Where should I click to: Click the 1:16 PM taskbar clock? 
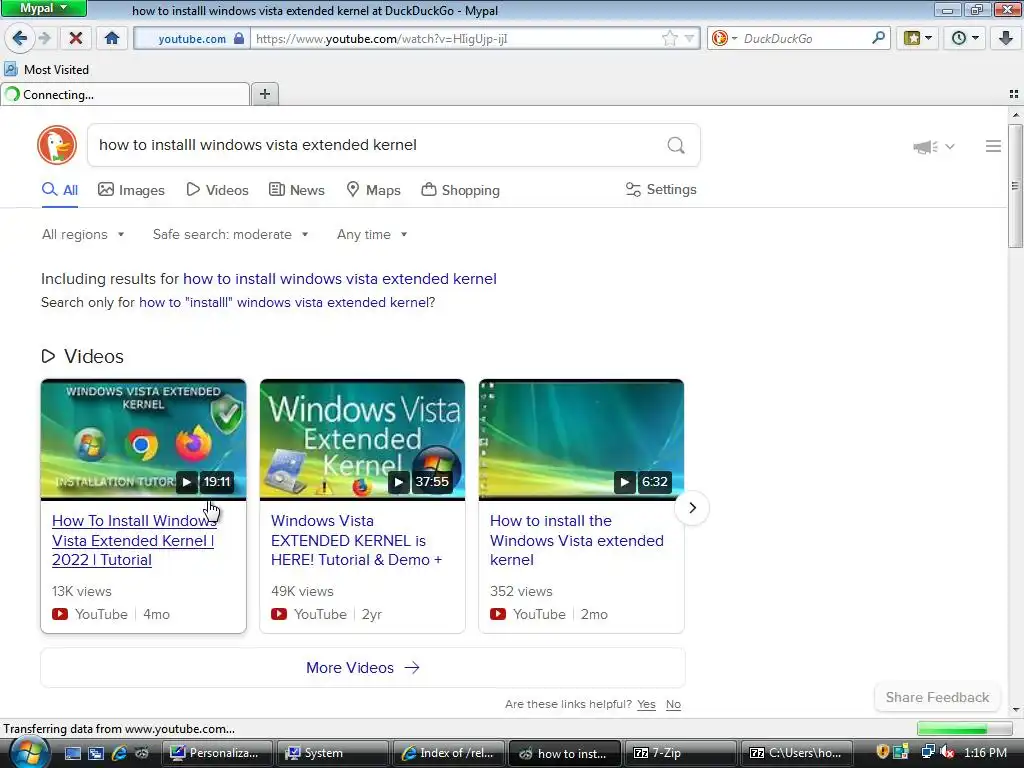click(985, 753)
